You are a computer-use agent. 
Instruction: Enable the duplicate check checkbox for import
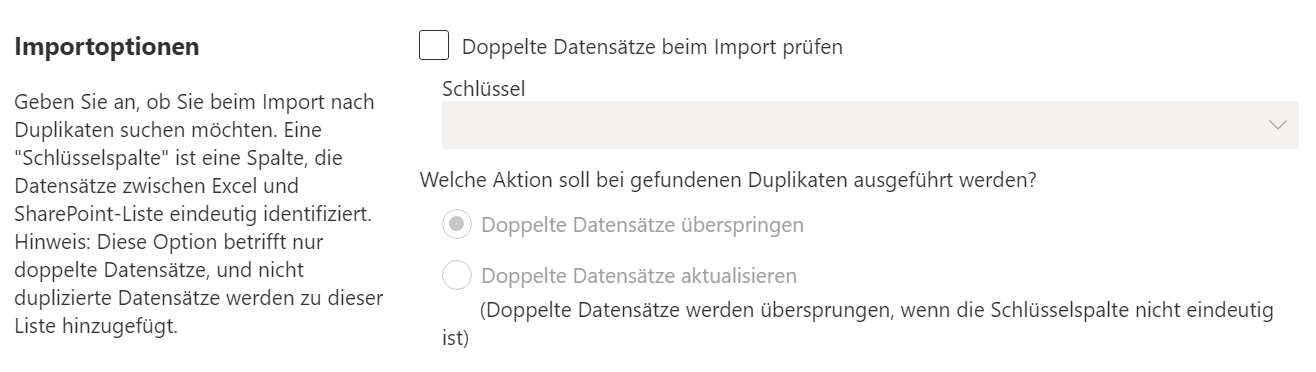click(x=434, y=46)
